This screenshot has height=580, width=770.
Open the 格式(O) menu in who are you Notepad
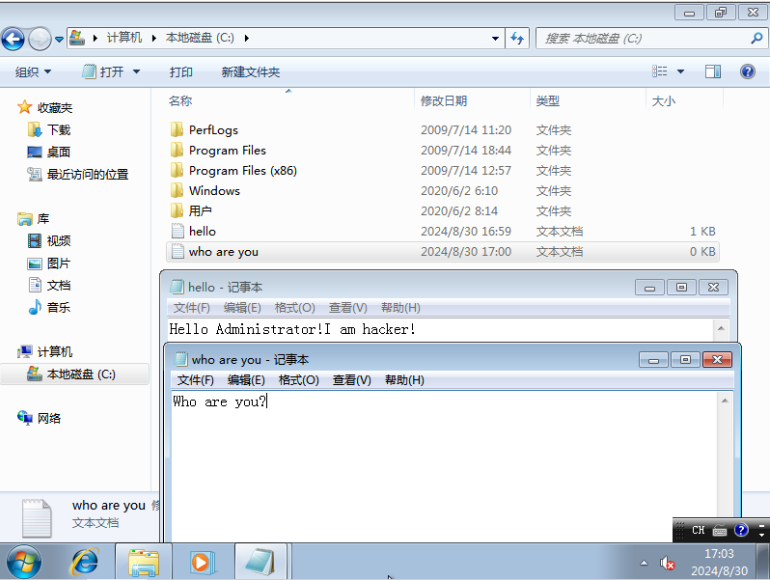coord(298,380)
